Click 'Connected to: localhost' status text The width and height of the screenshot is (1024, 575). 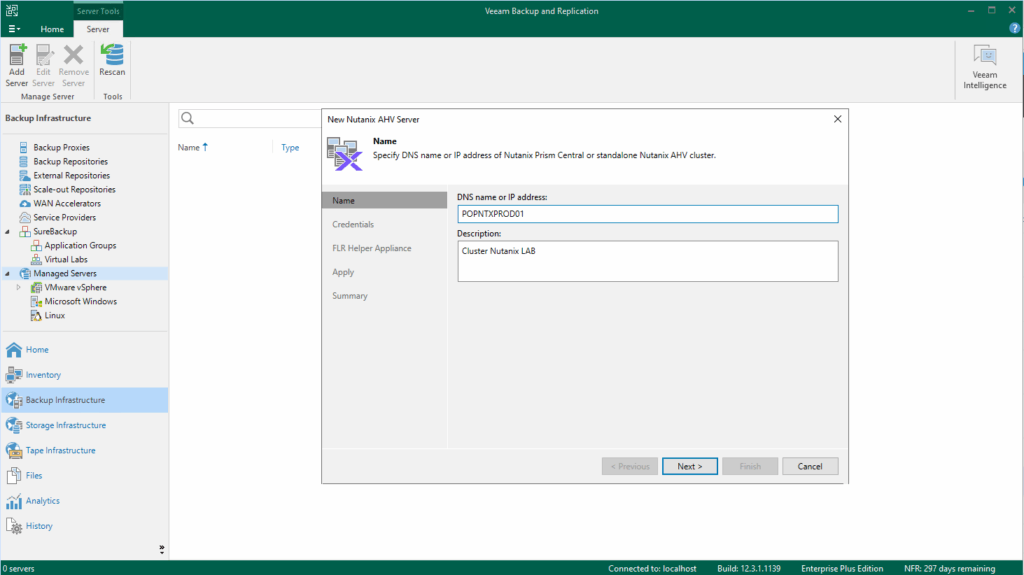tap(652, 568)
